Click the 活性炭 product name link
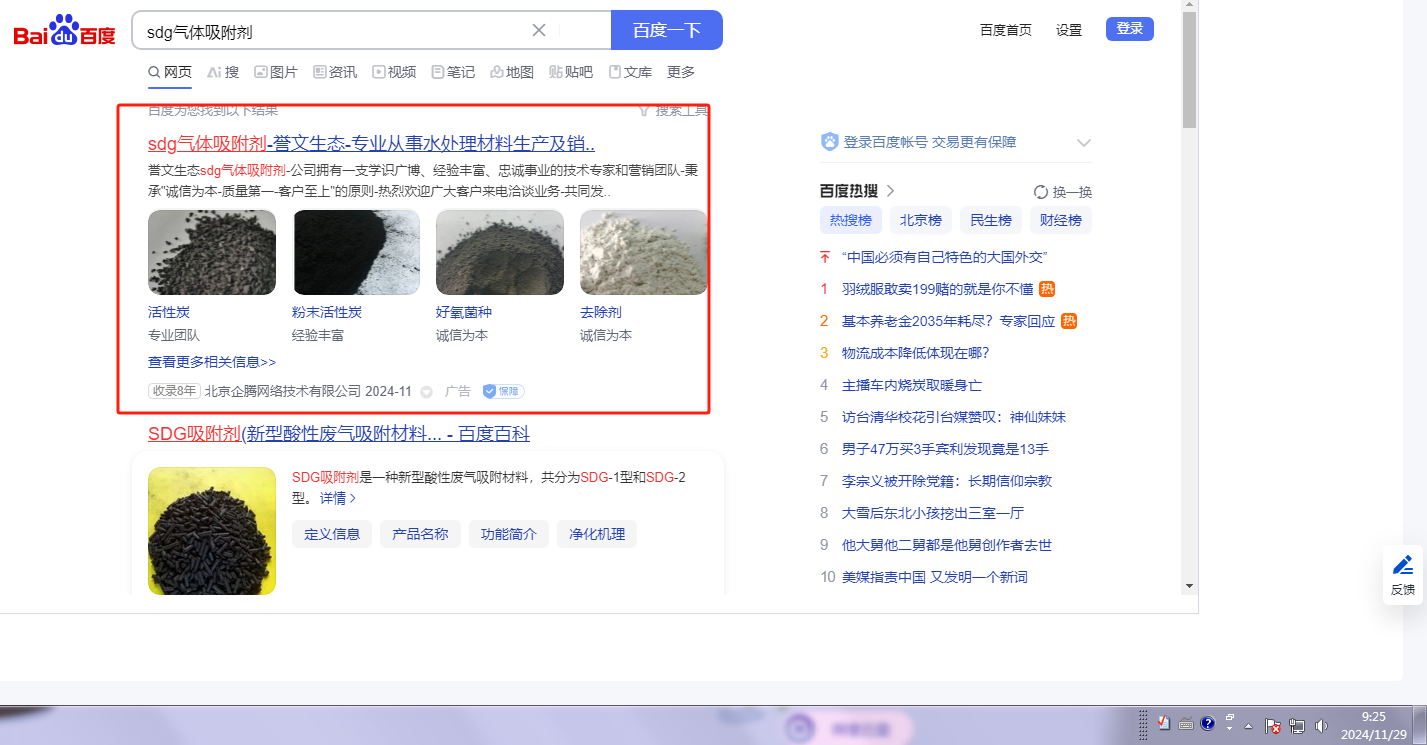1427x745 pixels. [x=169, y=312]
